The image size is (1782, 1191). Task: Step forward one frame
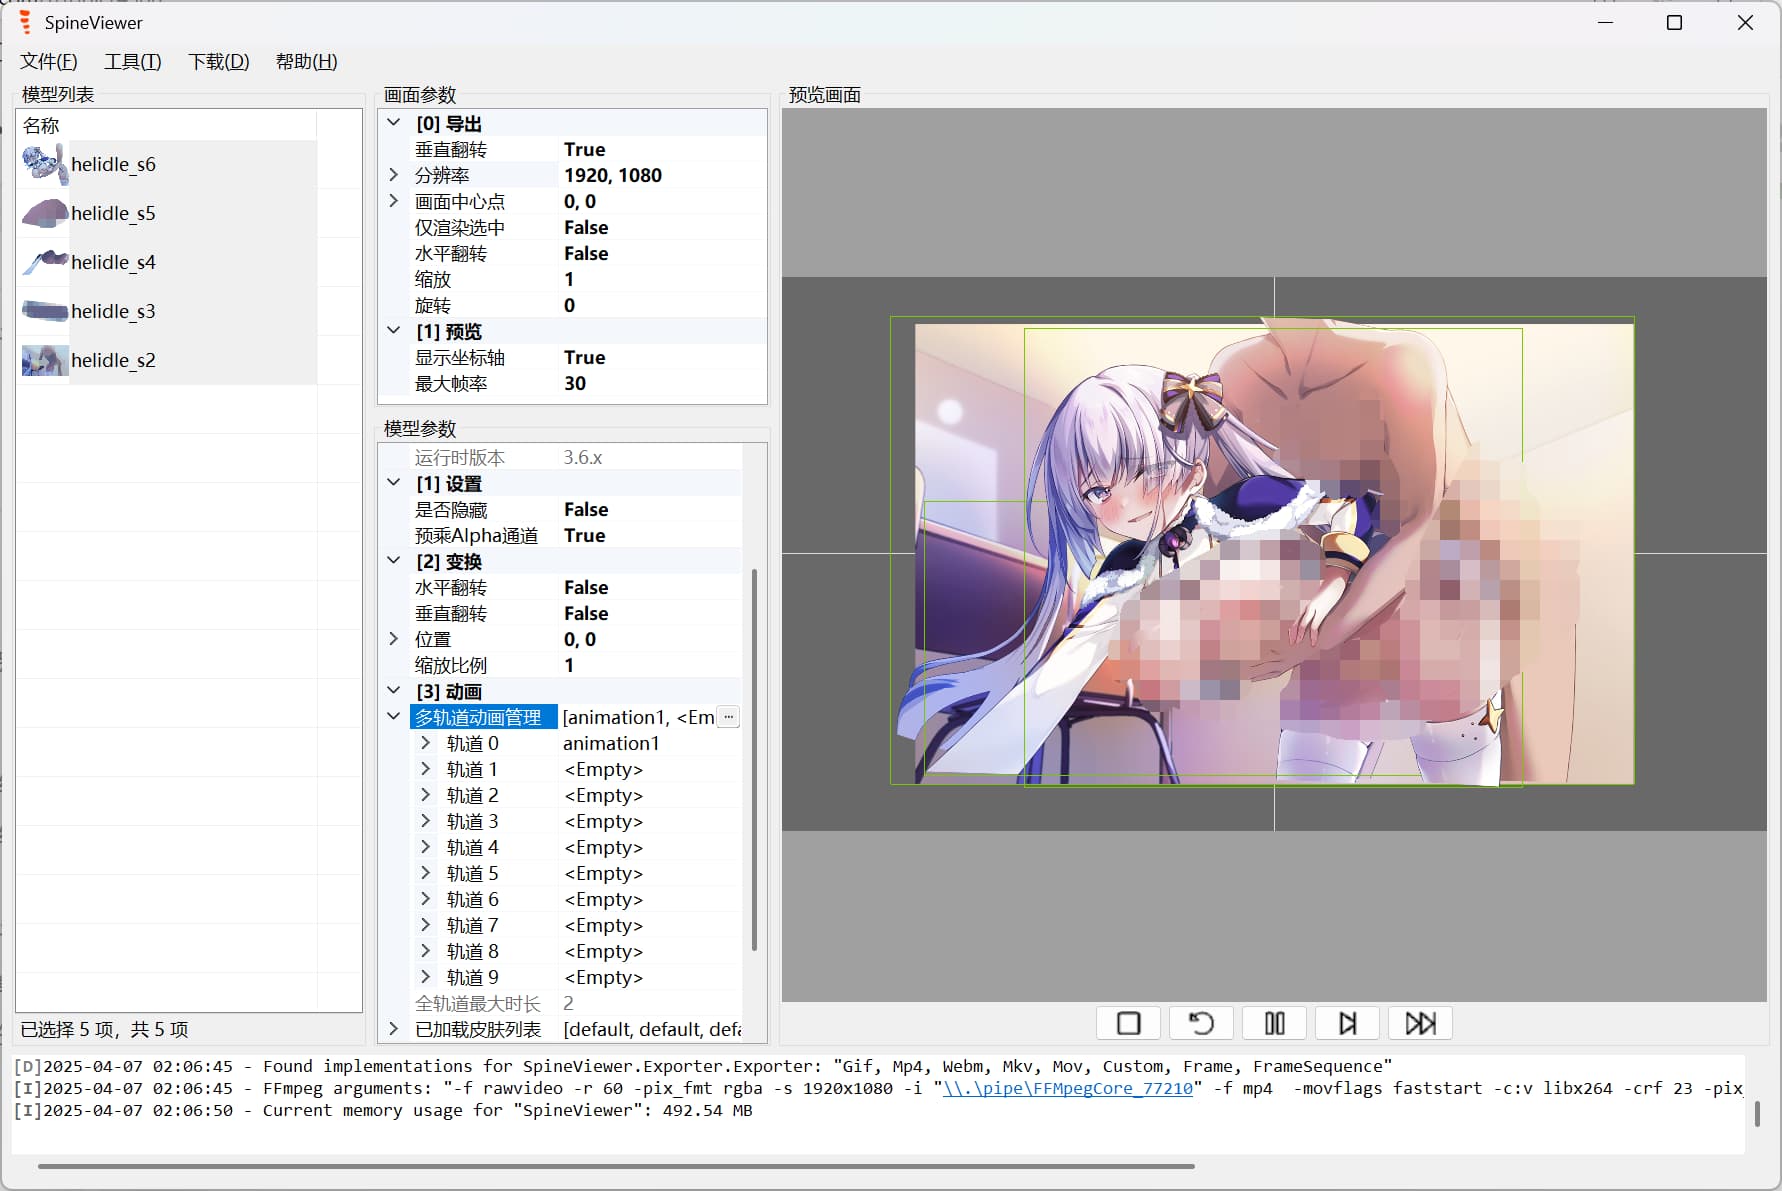click(x=1347, y=1023)
